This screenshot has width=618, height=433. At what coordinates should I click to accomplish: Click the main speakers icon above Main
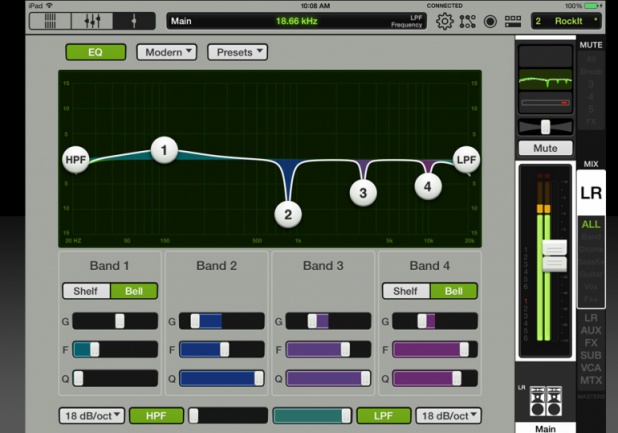pyautogui.click(x=546, y=400)
